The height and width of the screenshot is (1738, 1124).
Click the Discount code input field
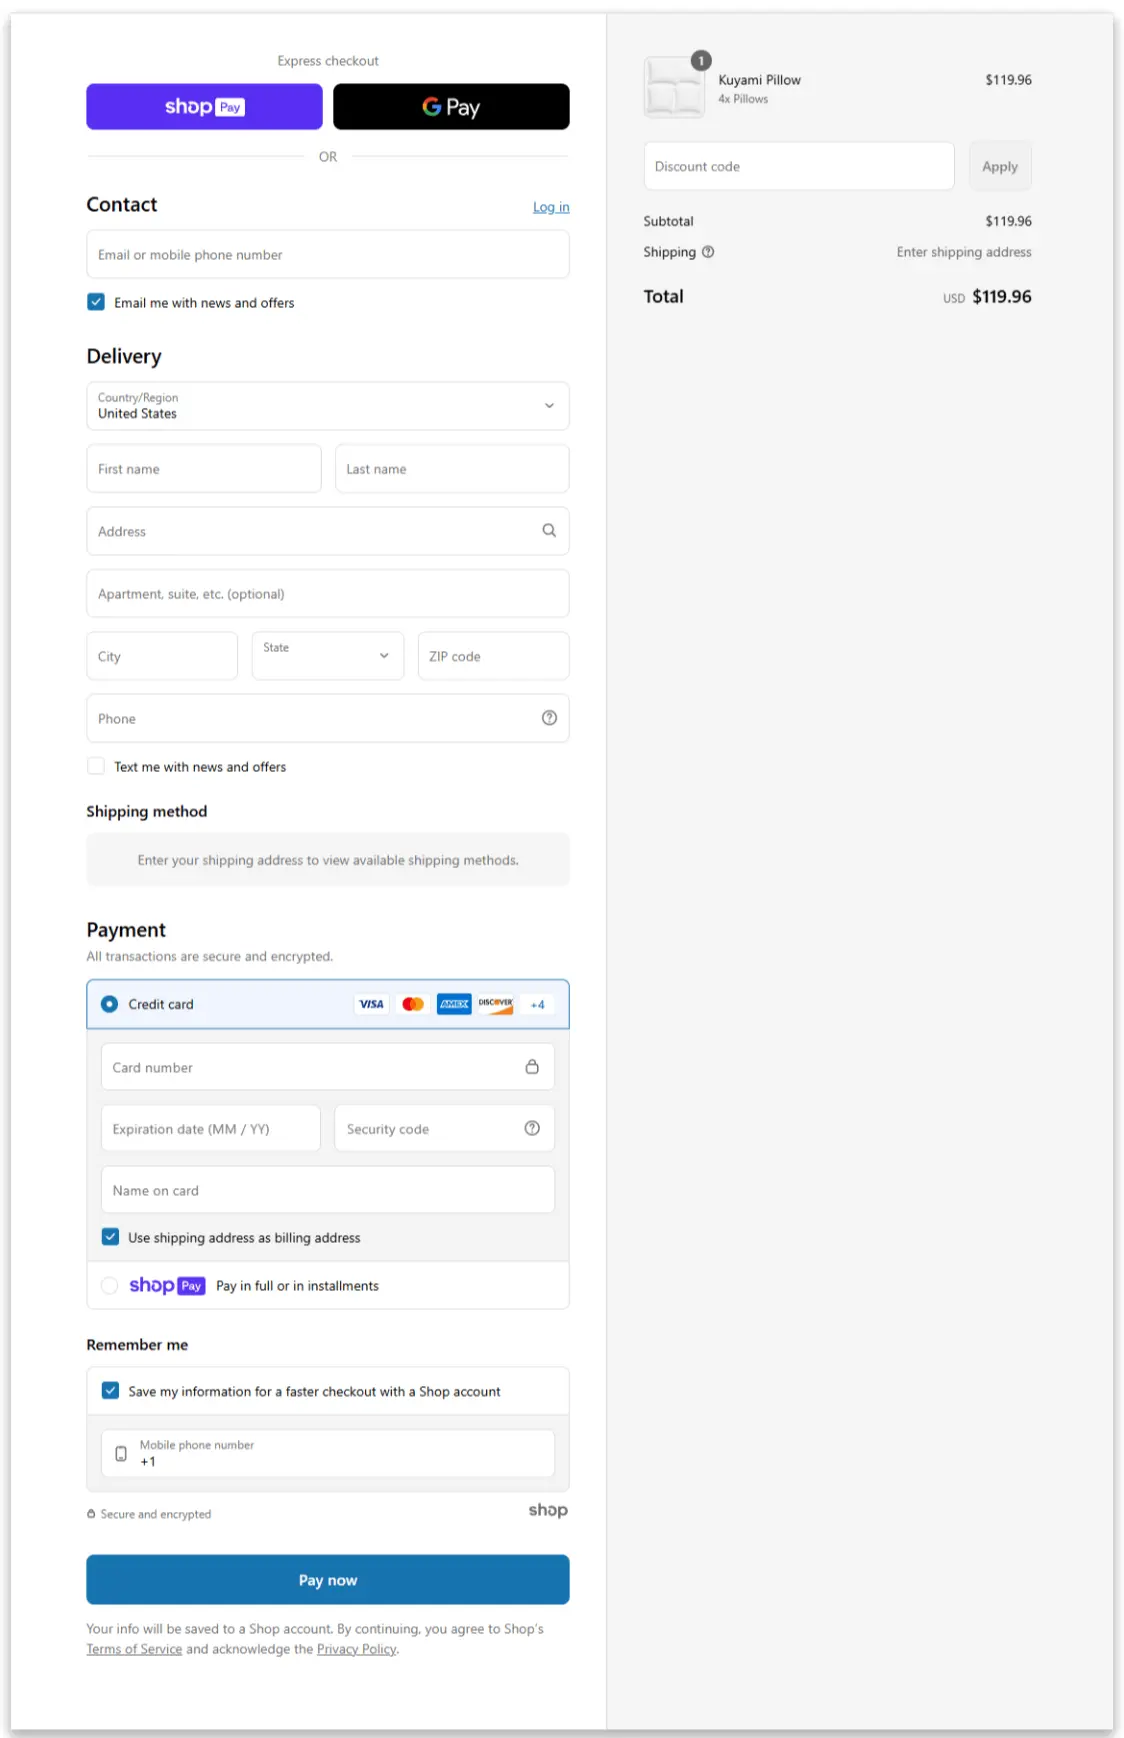coord(798,166)
